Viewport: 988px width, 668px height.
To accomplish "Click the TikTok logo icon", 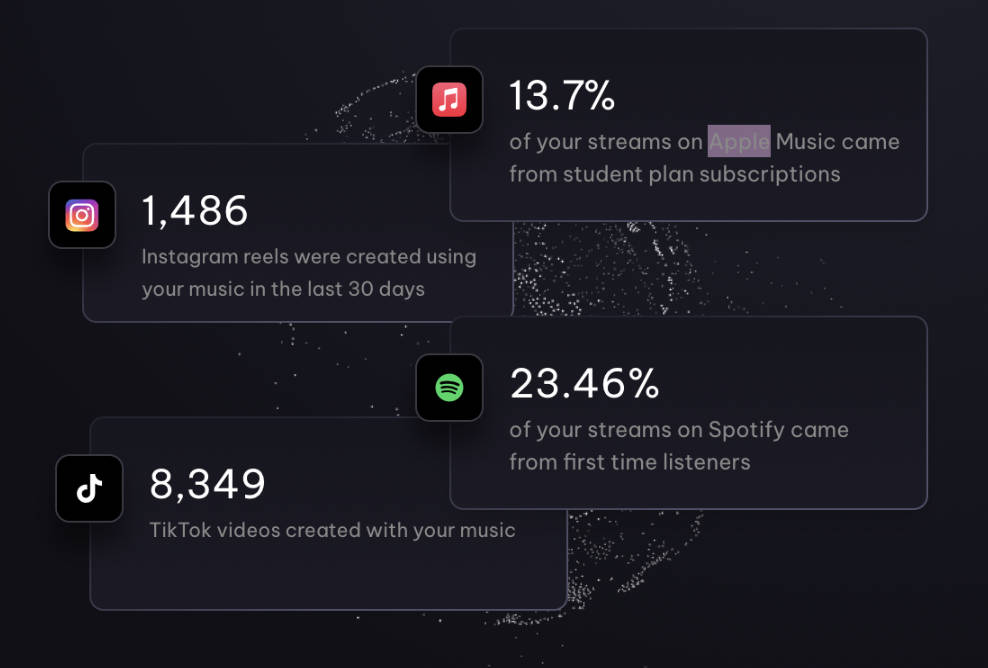I will point(89,488).
